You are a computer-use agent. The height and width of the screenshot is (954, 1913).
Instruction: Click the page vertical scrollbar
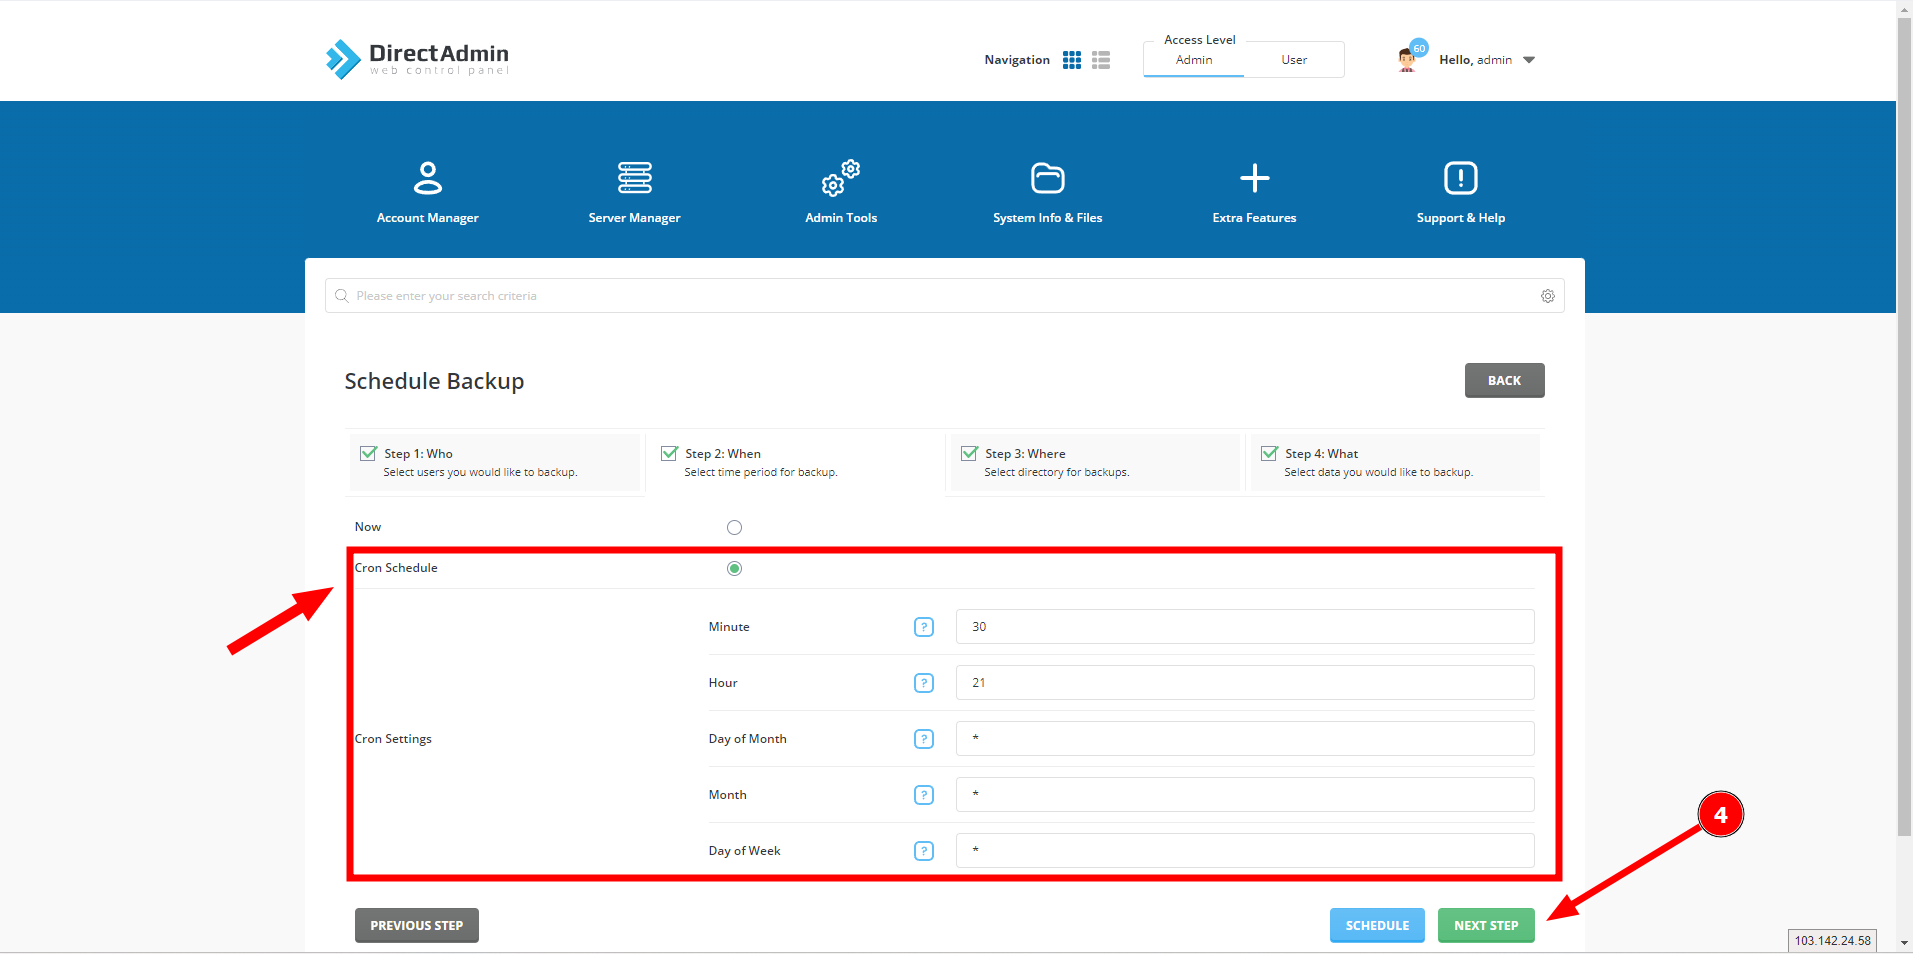click(1904, 426)
